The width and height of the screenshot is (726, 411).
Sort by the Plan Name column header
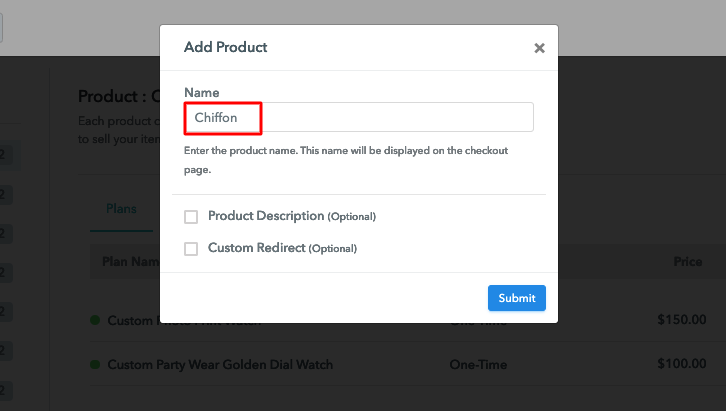[x=131, y=262]
